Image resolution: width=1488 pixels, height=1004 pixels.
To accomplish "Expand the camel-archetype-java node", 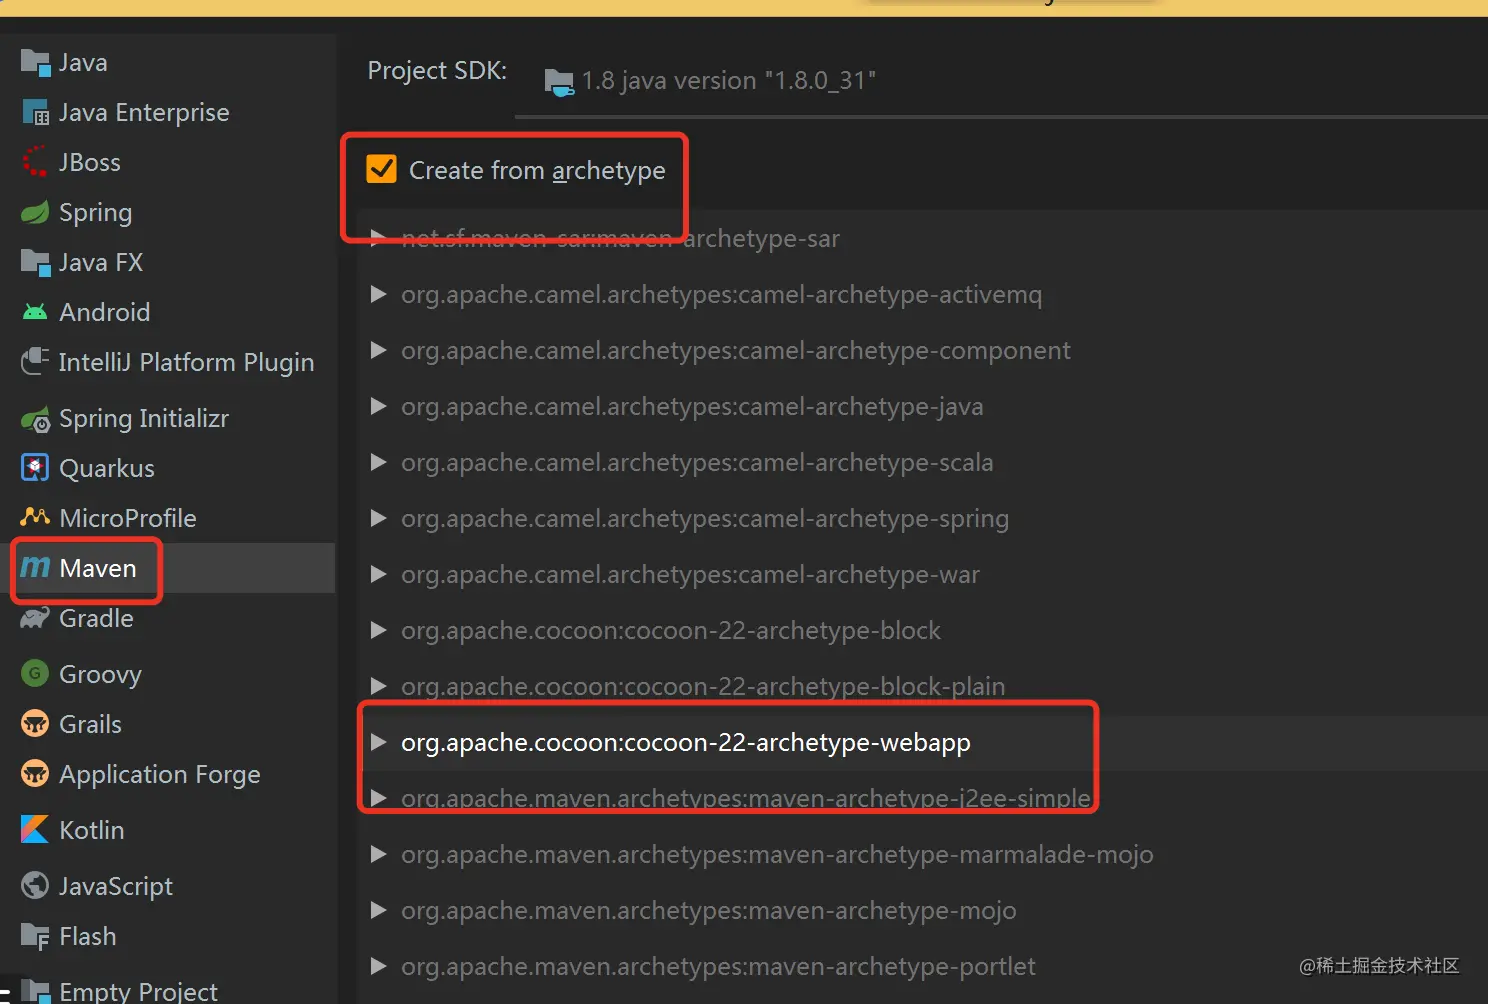I will click(378, 406).
